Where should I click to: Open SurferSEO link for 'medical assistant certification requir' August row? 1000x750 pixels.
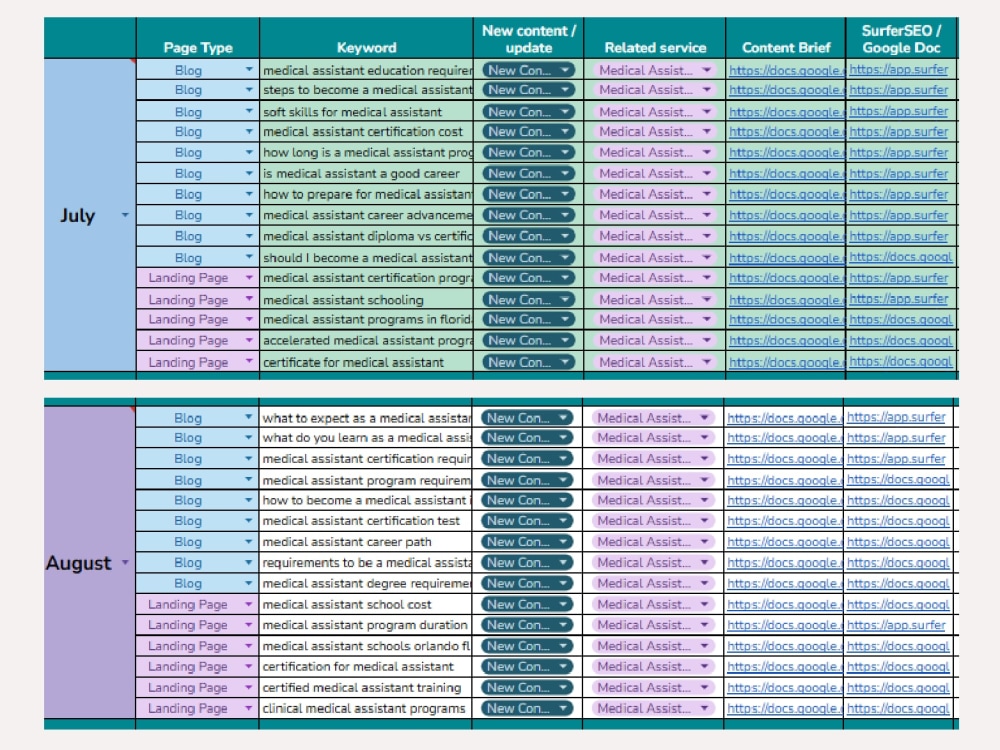(x=896, y=459)
